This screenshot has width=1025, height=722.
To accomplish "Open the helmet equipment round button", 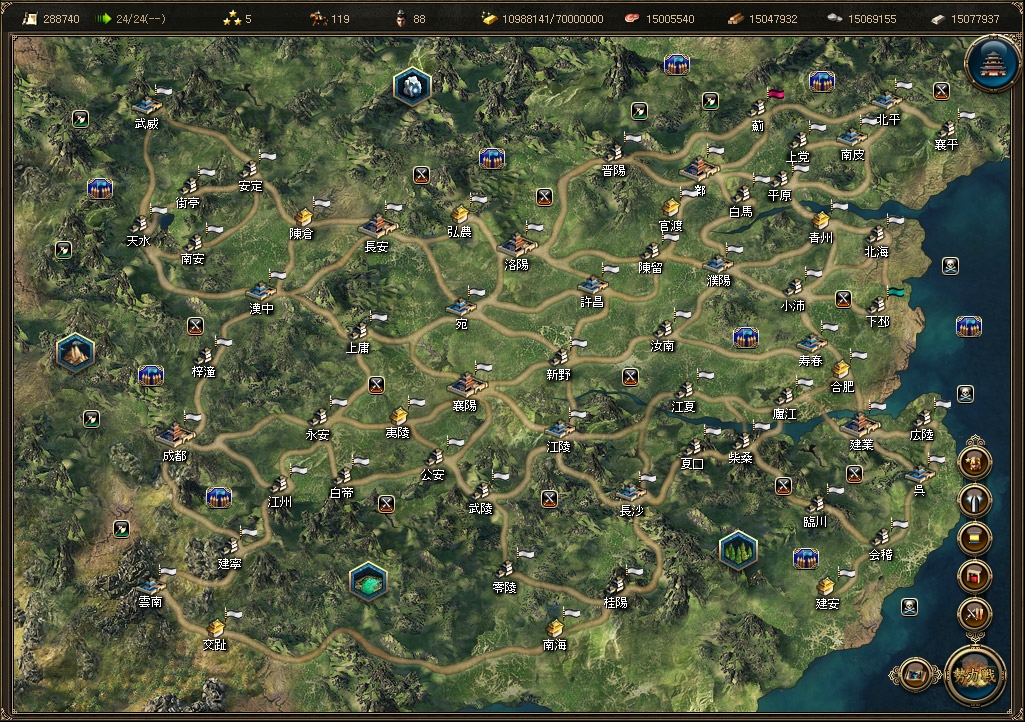I will (975, 500).
